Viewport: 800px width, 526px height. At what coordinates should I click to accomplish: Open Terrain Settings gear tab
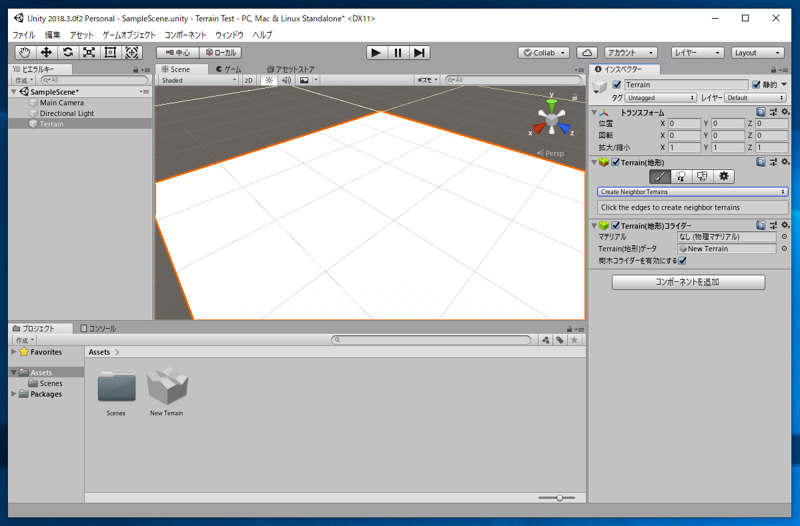[723, 177]
